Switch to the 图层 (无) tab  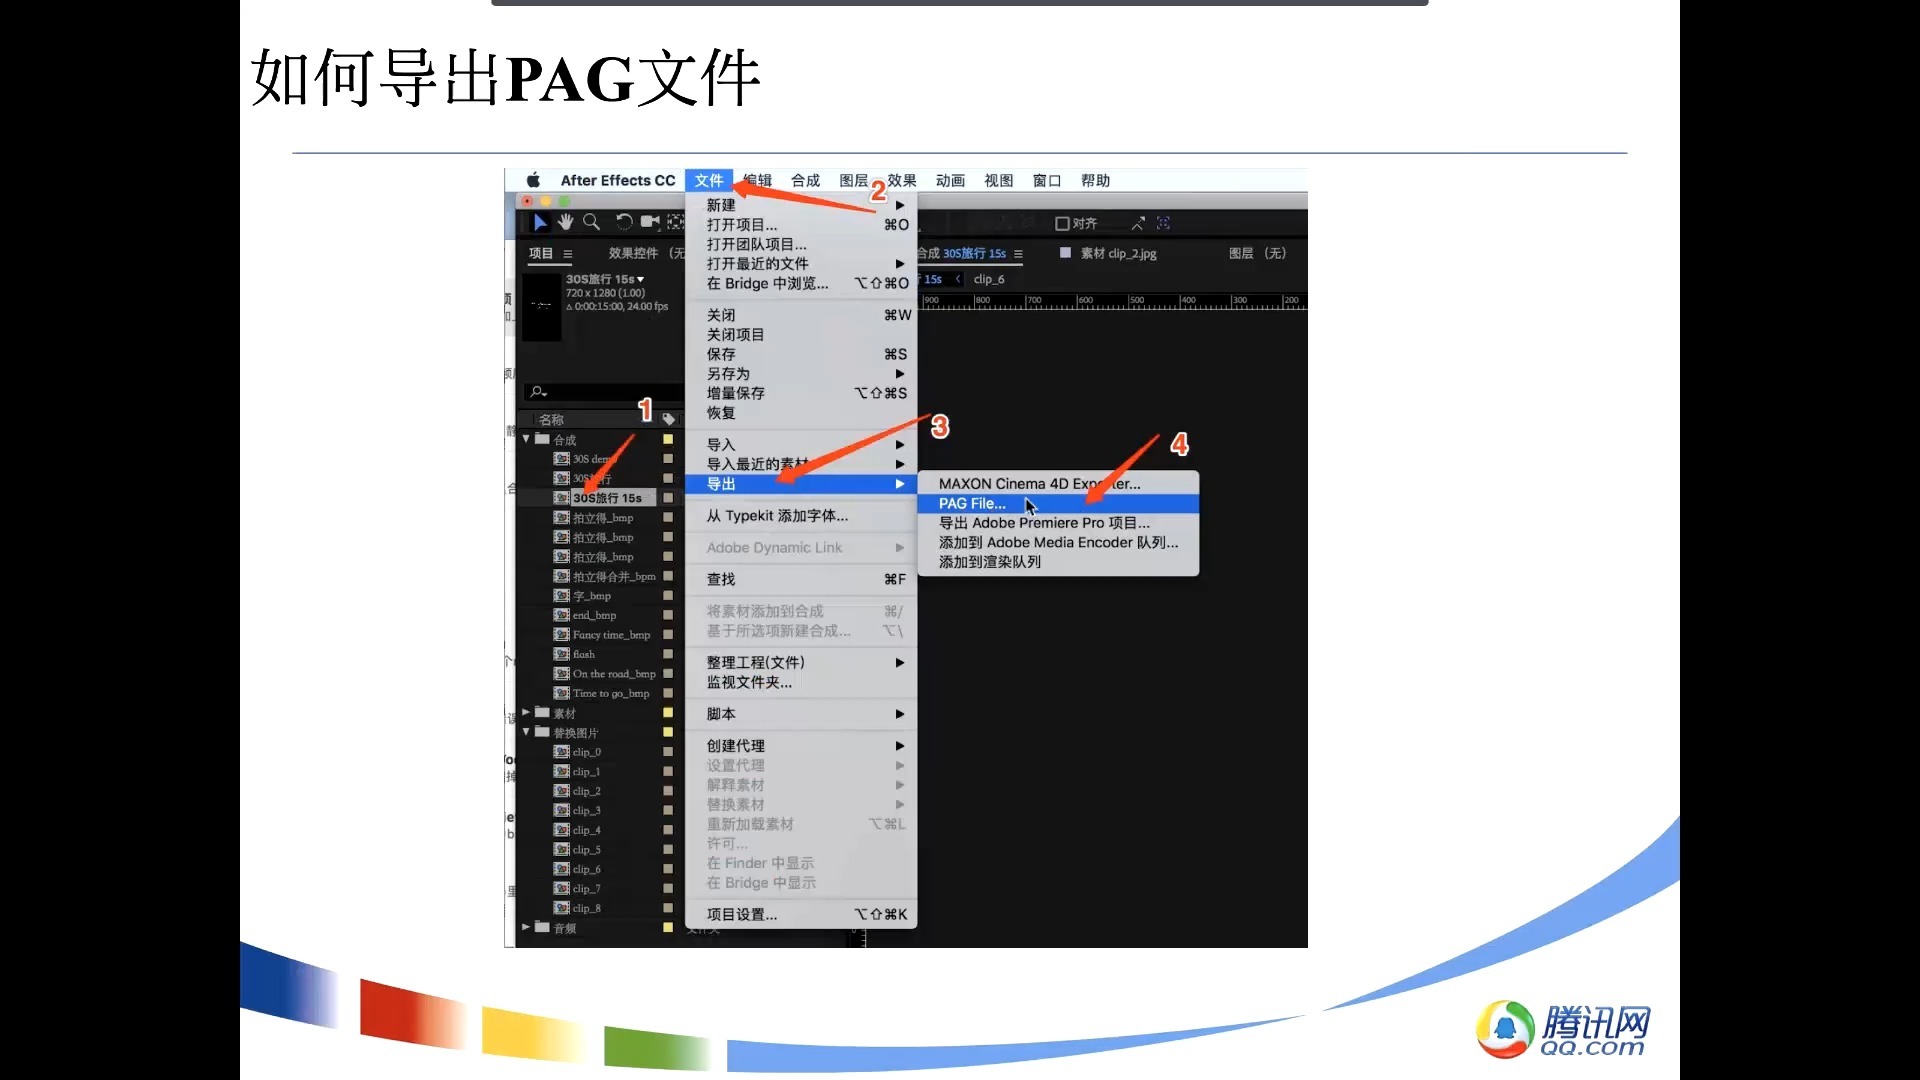click(1257, 254)
